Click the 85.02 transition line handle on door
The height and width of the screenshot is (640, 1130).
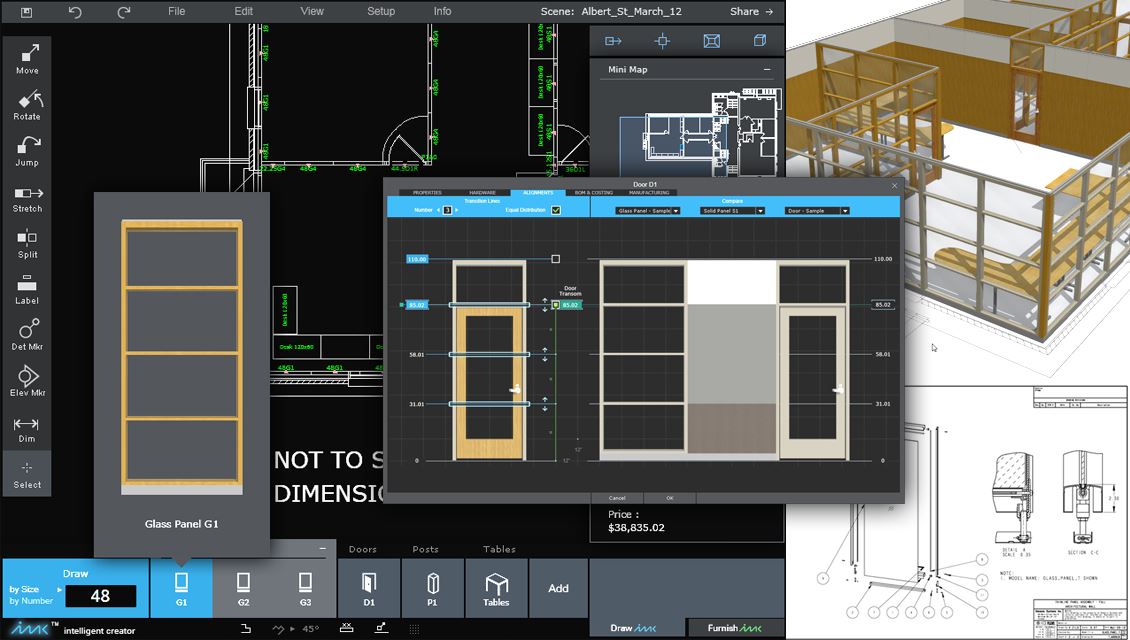[489, 305]
